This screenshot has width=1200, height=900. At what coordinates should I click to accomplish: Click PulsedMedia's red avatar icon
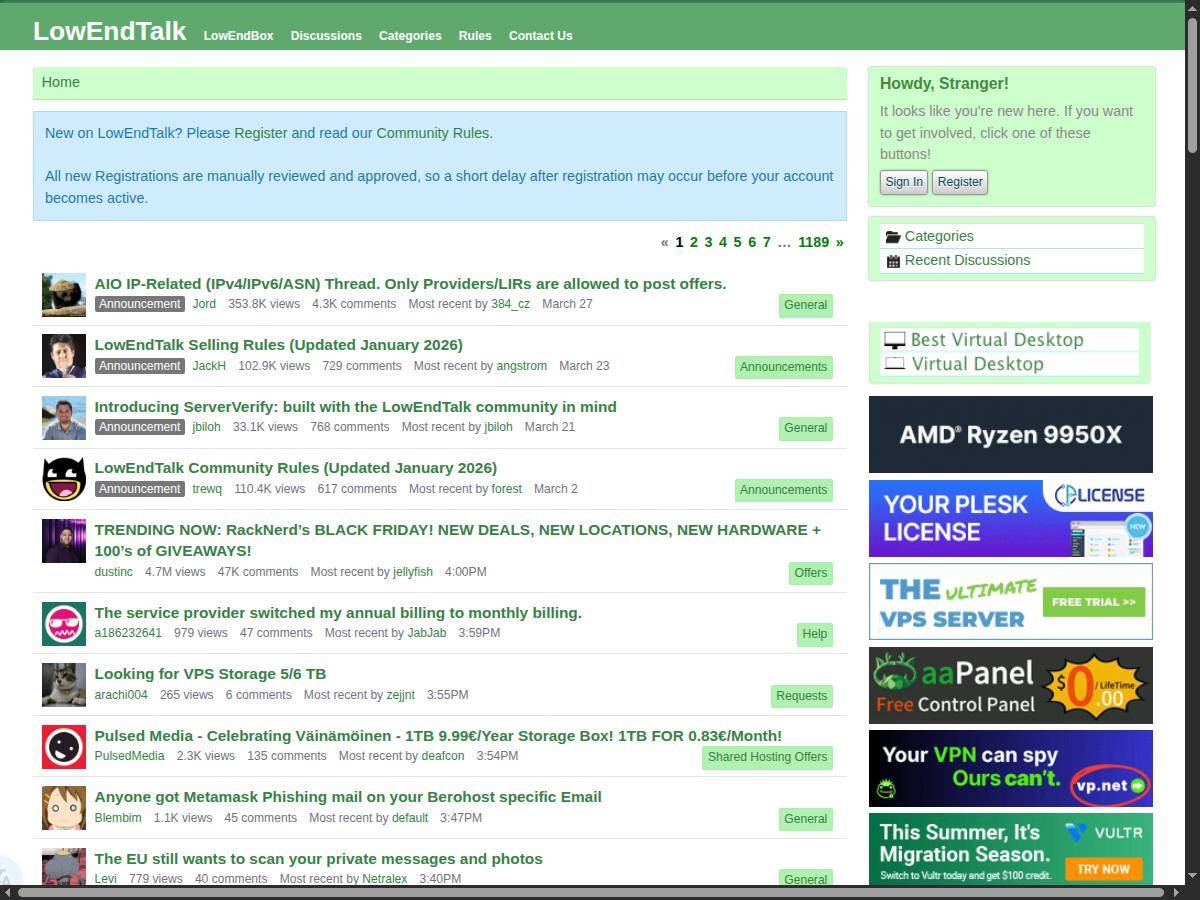pos(64,747)
